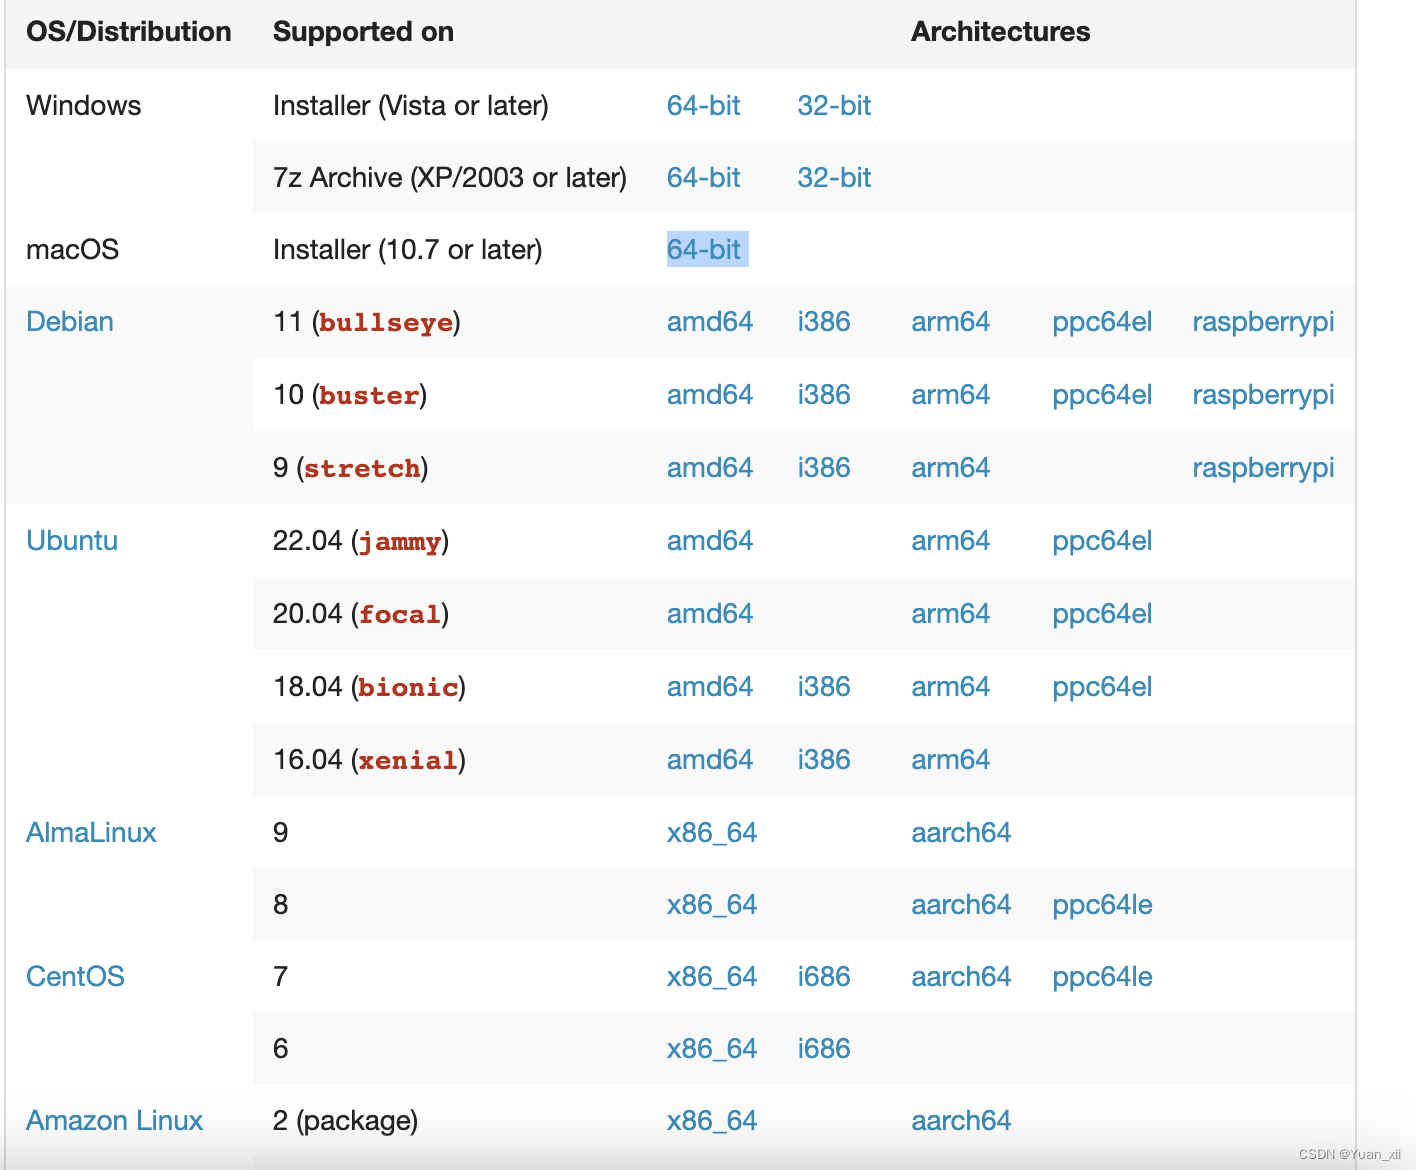Open 7z Archive 32-bit download link
The height and width of the screenshot is (1170, 1416).
tap(834, 178)
